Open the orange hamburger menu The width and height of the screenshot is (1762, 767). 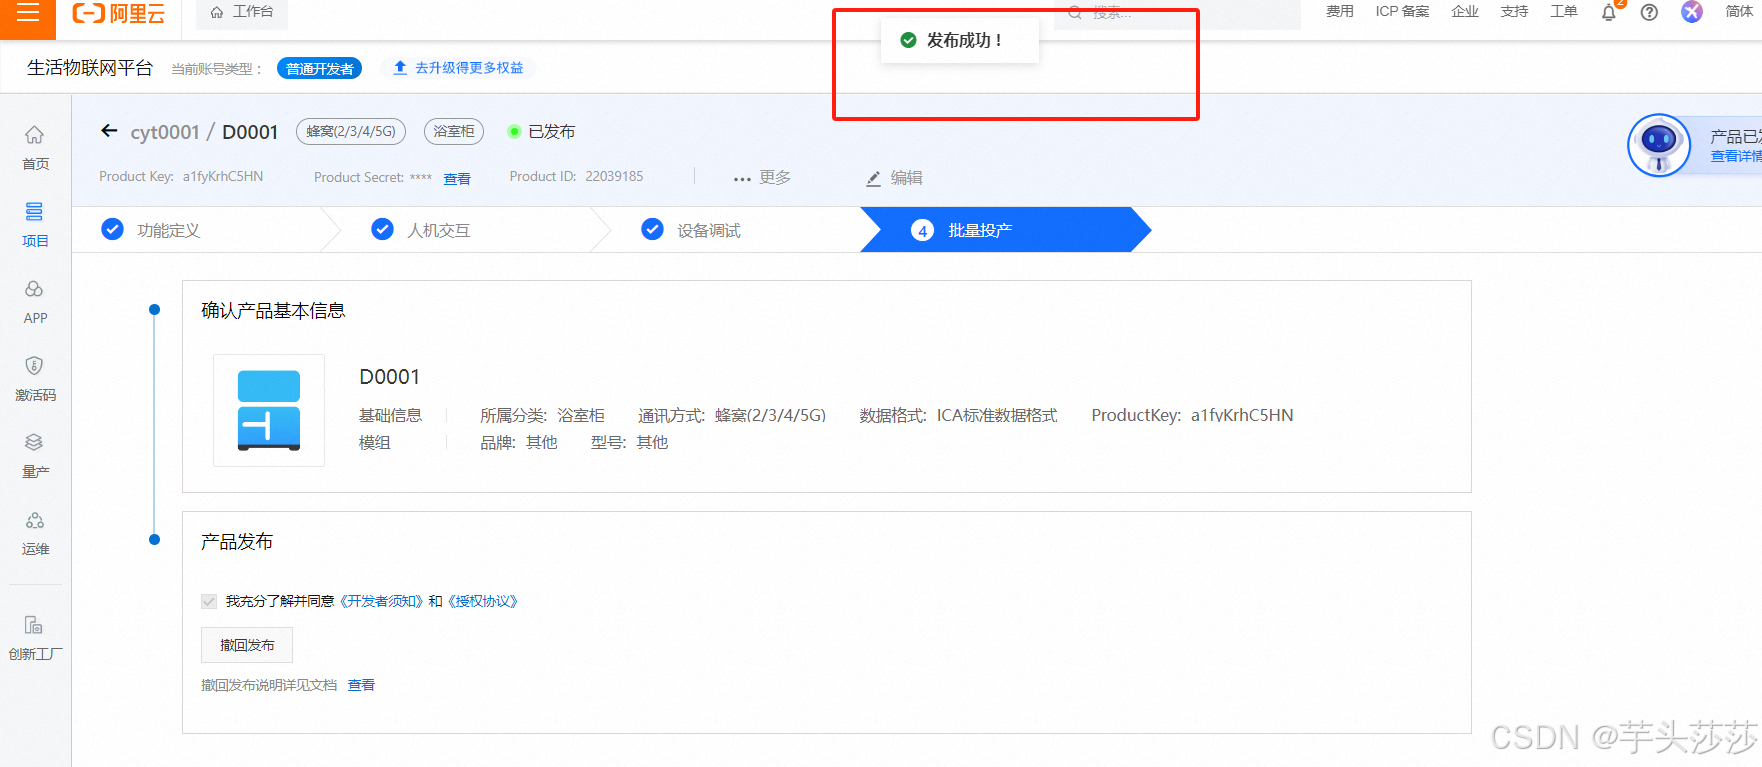(x=28, y=14)
